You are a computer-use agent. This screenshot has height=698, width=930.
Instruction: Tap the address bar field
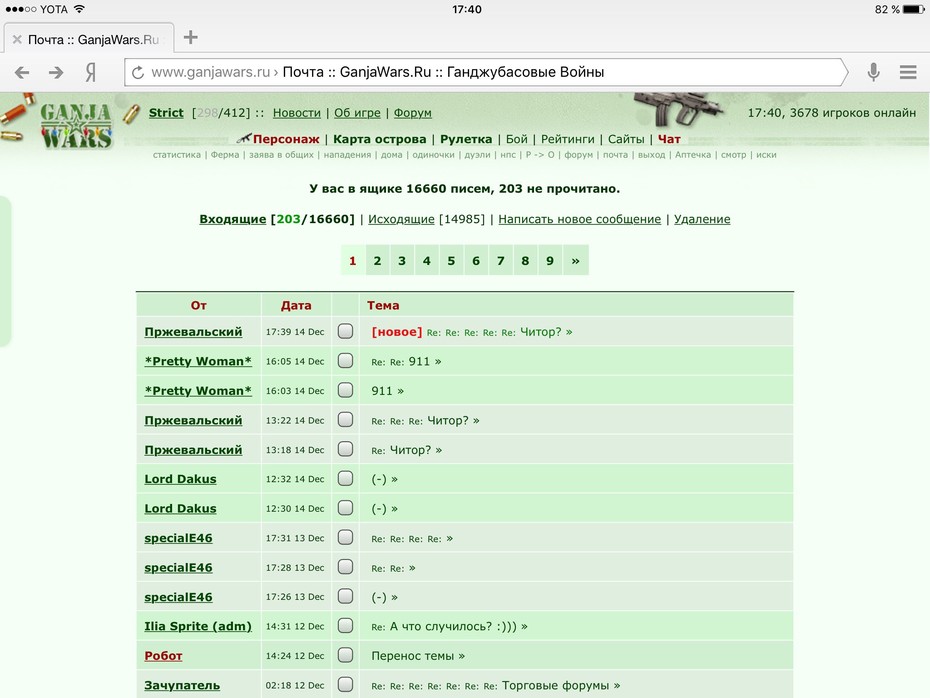pyautogui.click(x=485, y=72)
